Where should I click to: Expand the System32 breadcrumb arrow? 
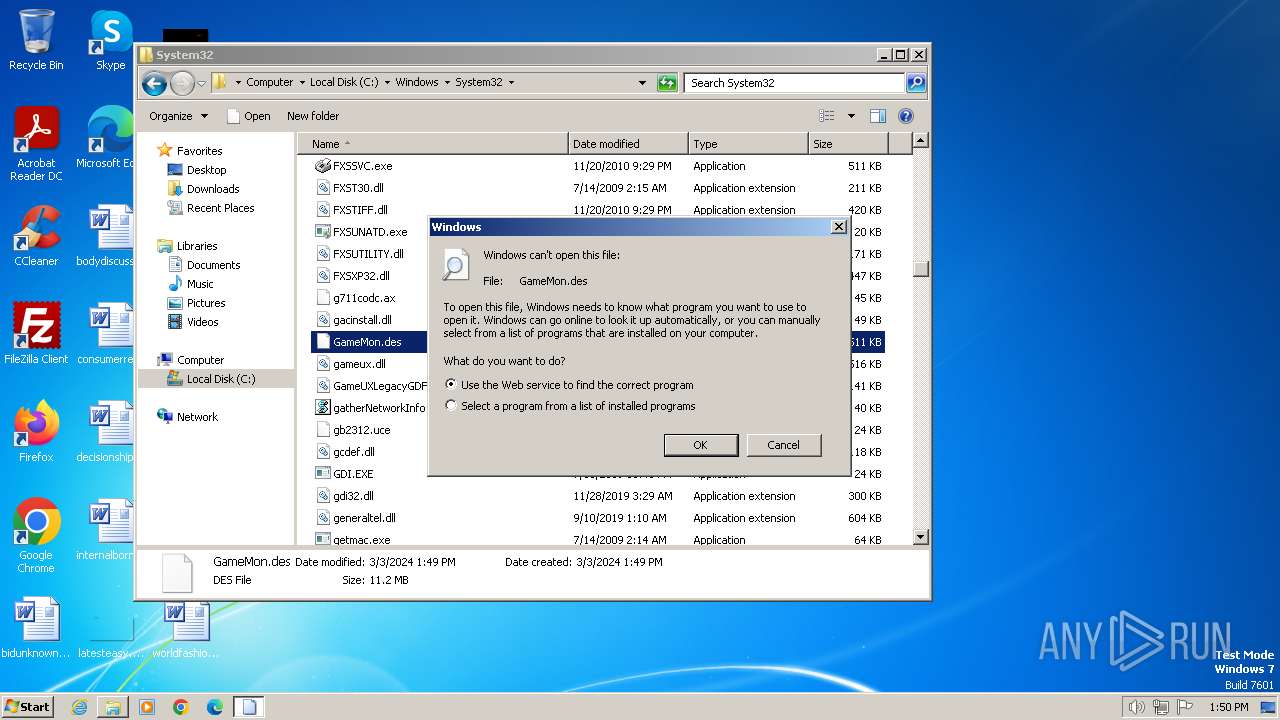(x=511, y=83)
